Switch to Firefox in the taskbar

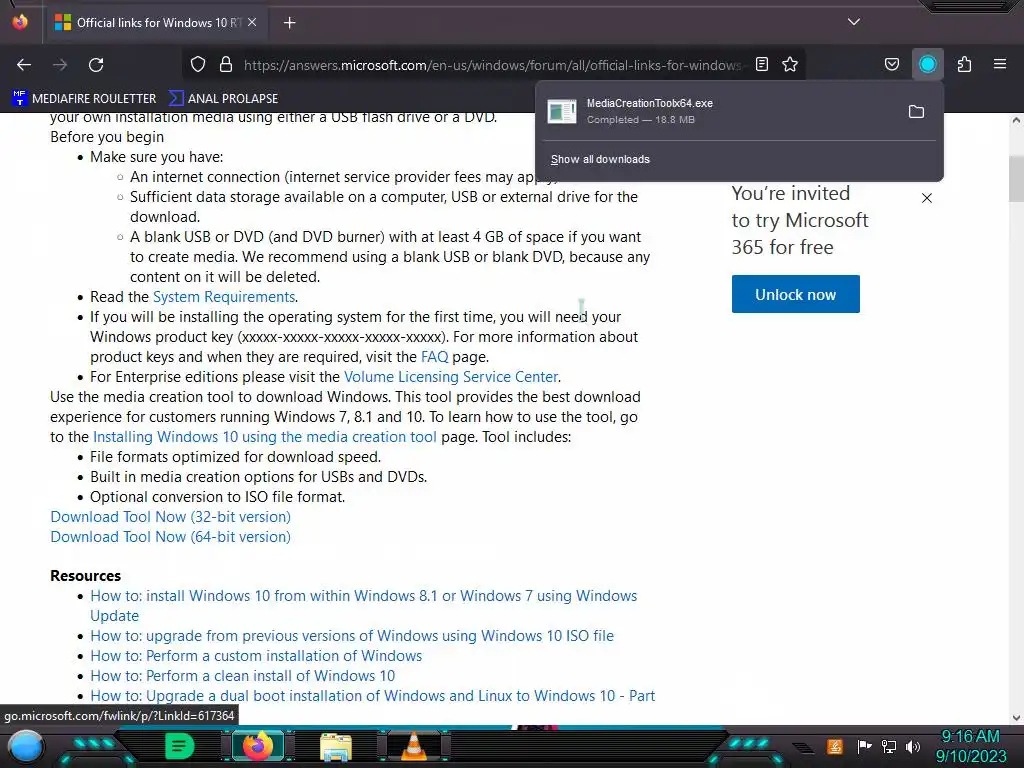[x=257, y=746]
